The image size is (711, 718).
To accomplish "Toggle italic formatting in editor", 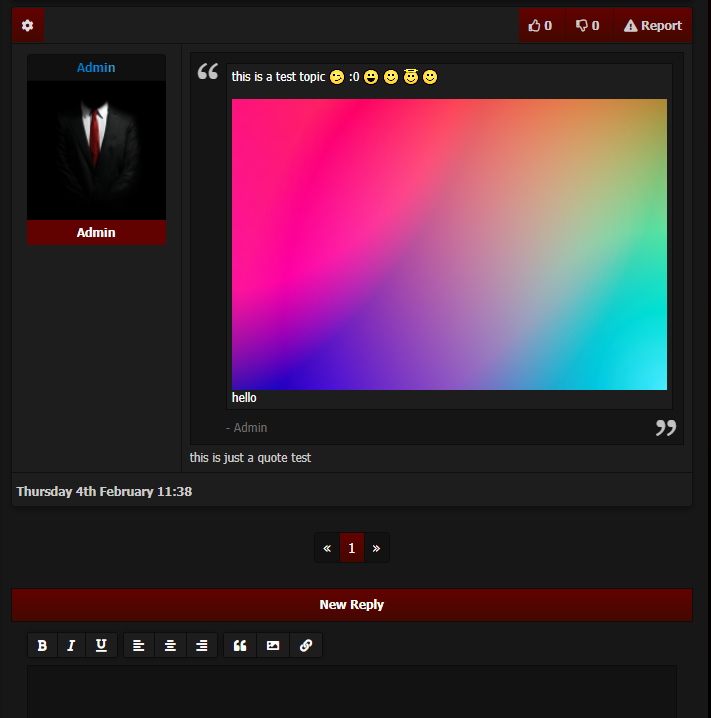I will pos(71,645).
